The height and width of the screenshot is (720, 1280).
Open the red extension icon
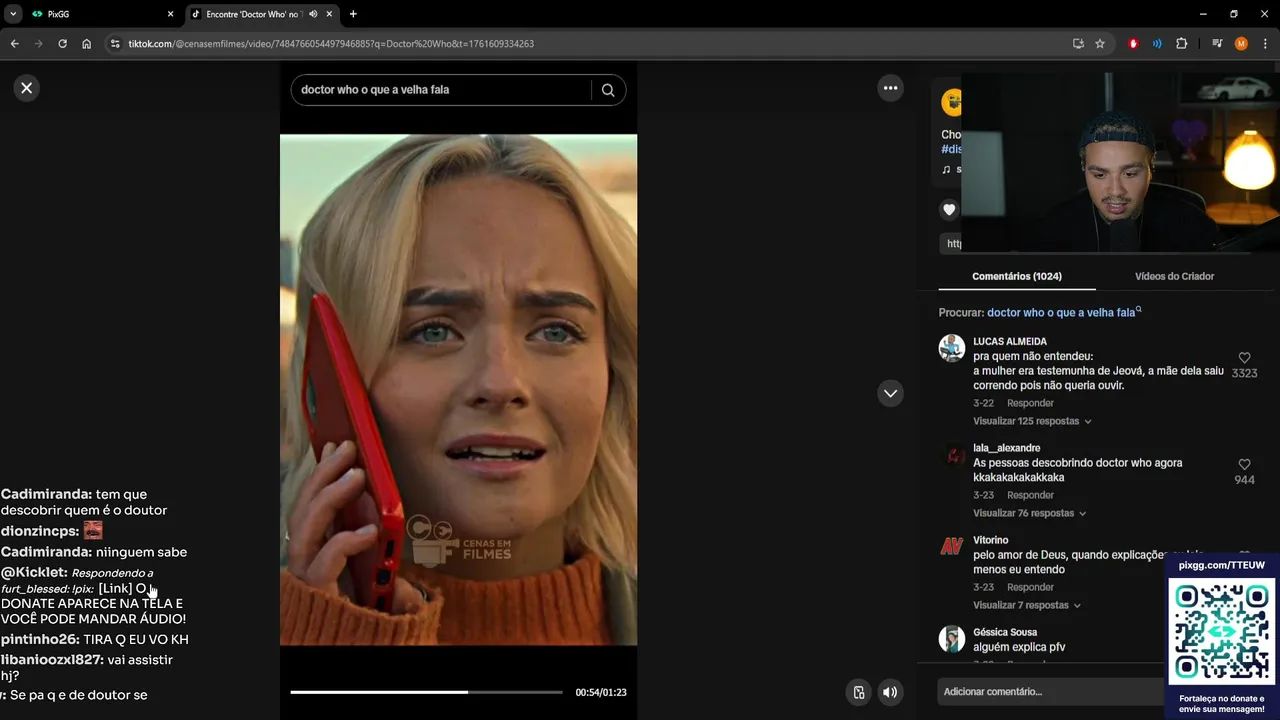(x=1133, y=44)
